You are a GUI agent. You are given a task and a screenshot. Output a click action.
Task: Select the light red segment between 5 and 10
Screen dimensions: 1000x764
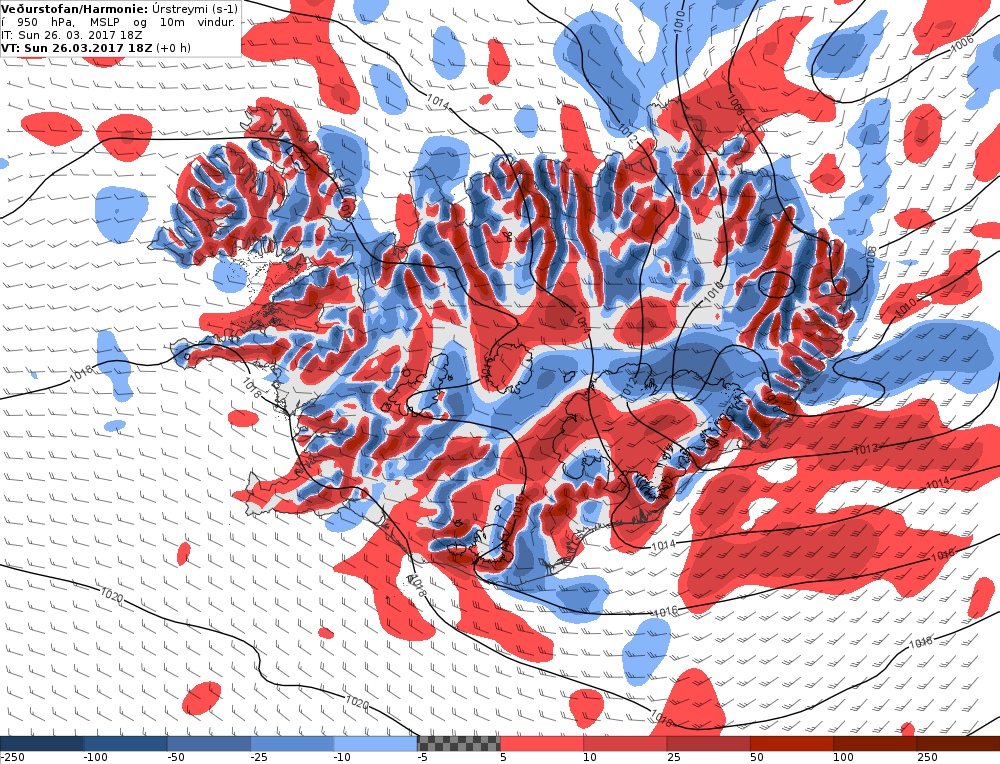542,744
